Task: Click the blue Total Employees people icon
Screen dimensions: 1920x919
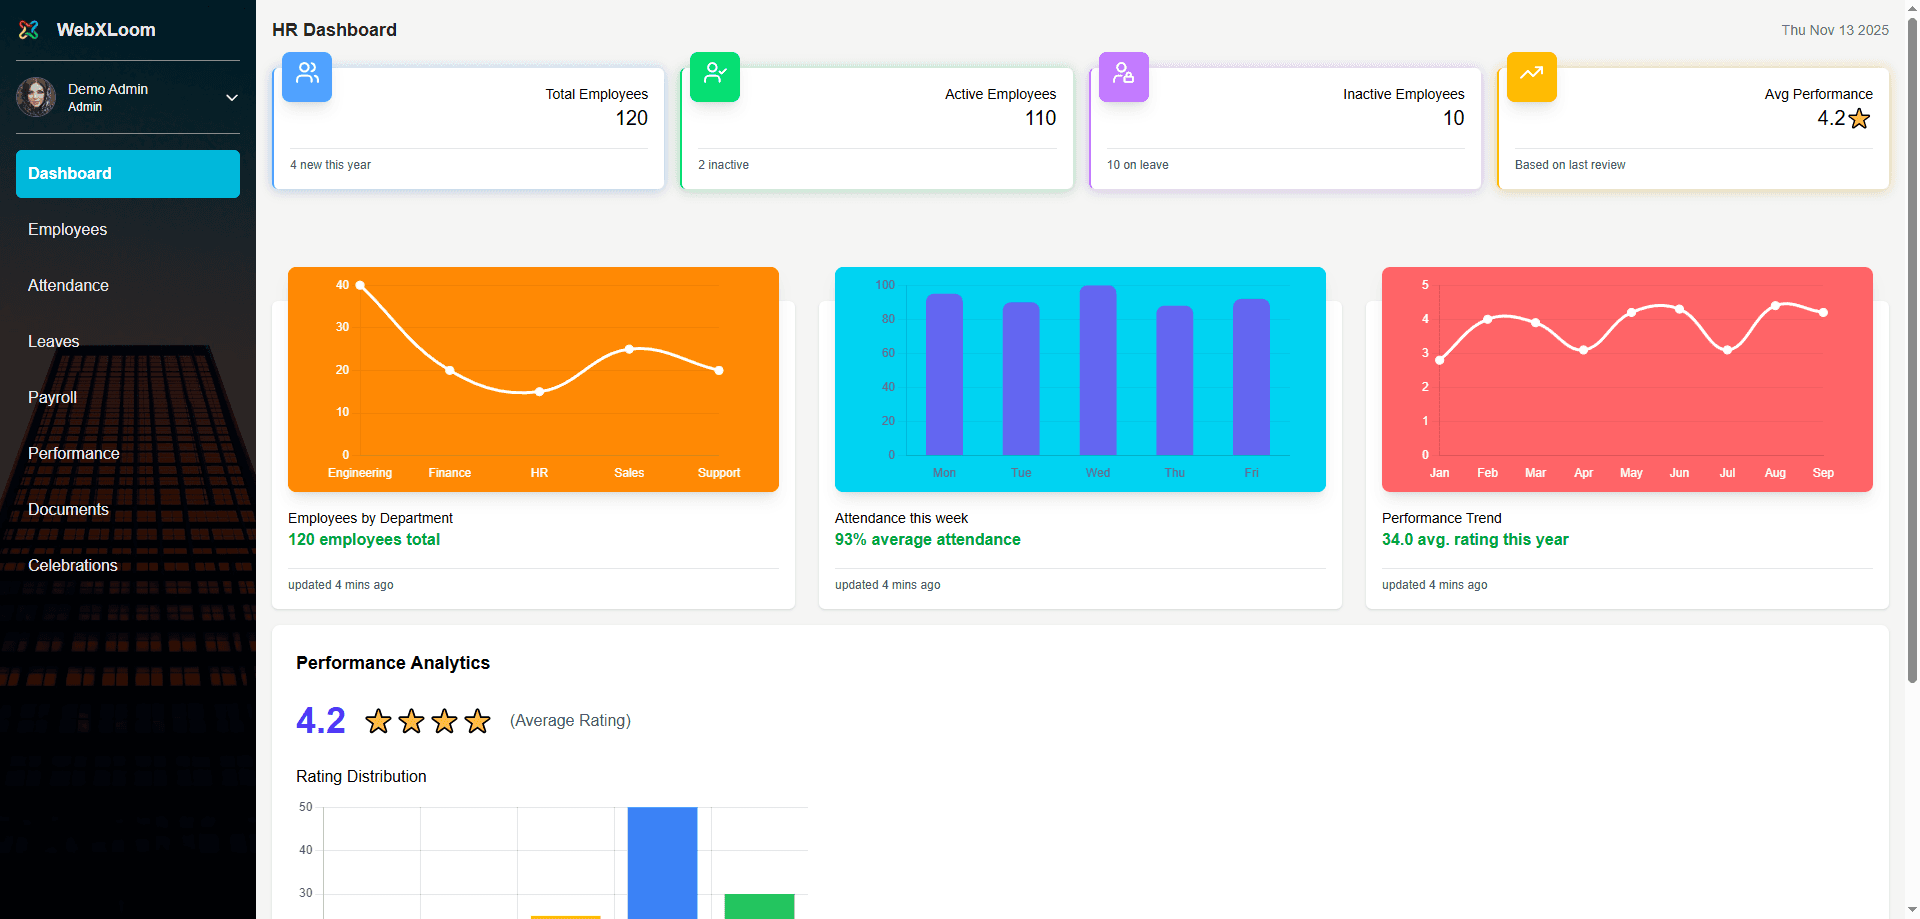Action: click(306, 77)
